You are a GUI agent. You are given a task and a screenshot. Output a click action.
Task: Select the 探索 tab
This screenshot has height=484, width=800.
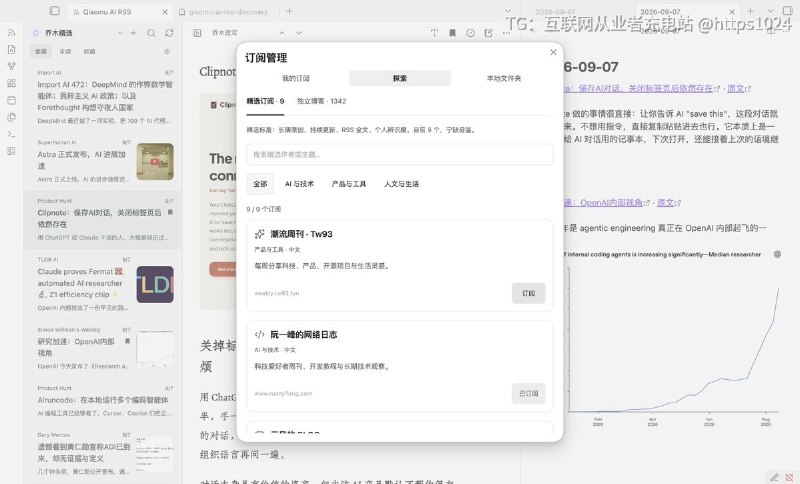(400, 78)
